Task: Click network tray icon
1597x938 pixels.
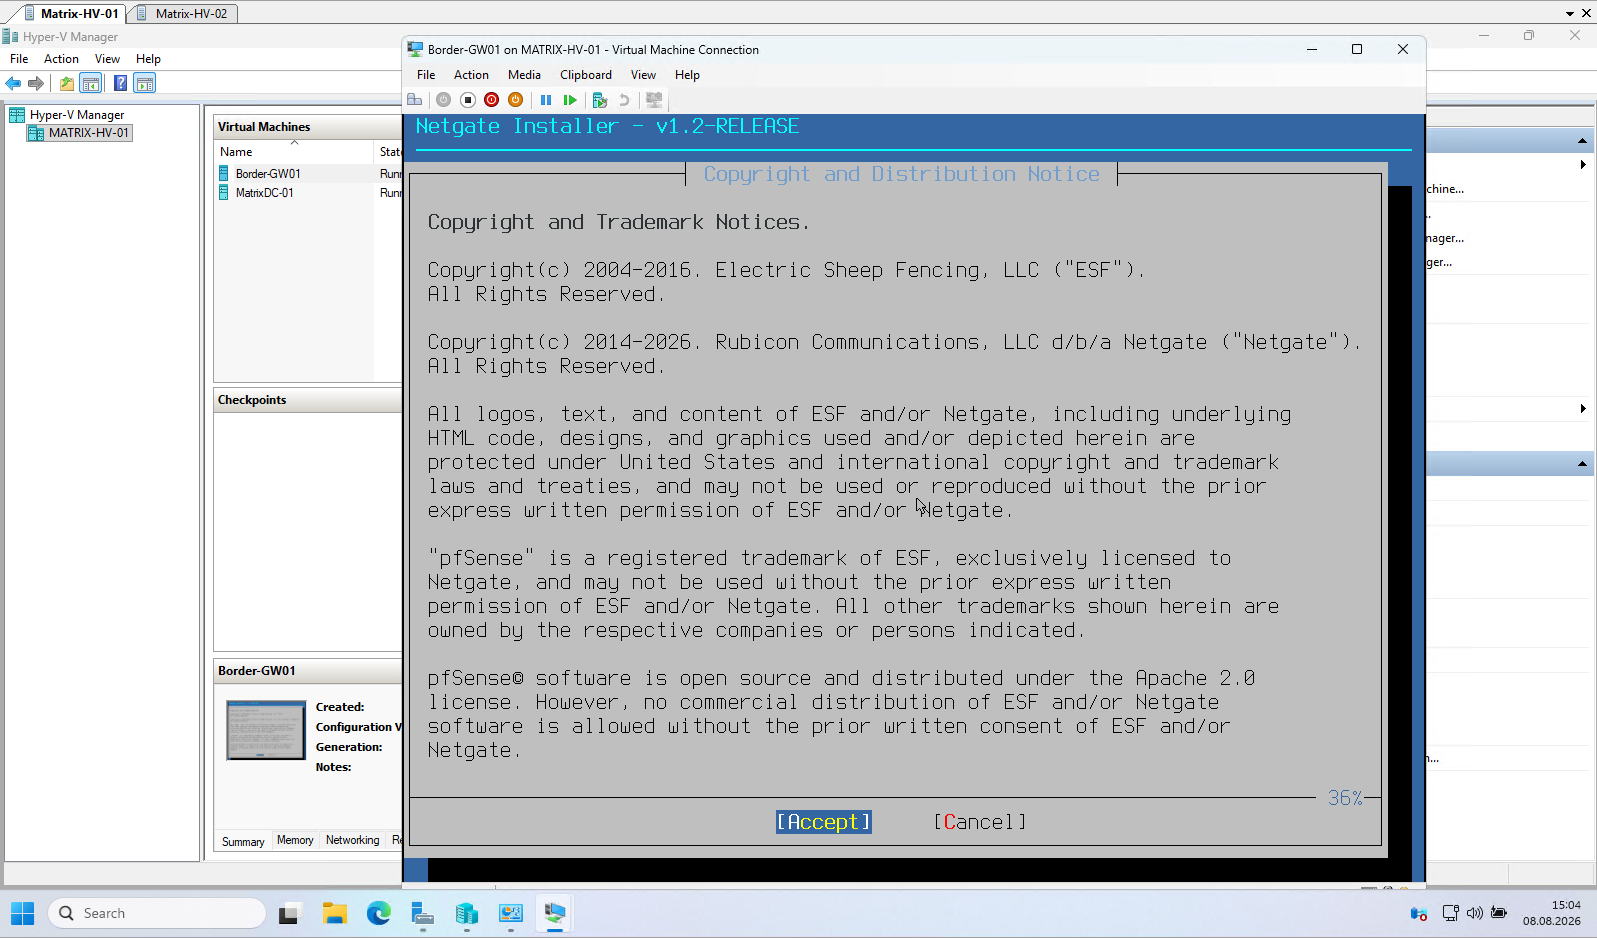Action: (1450, 913)
